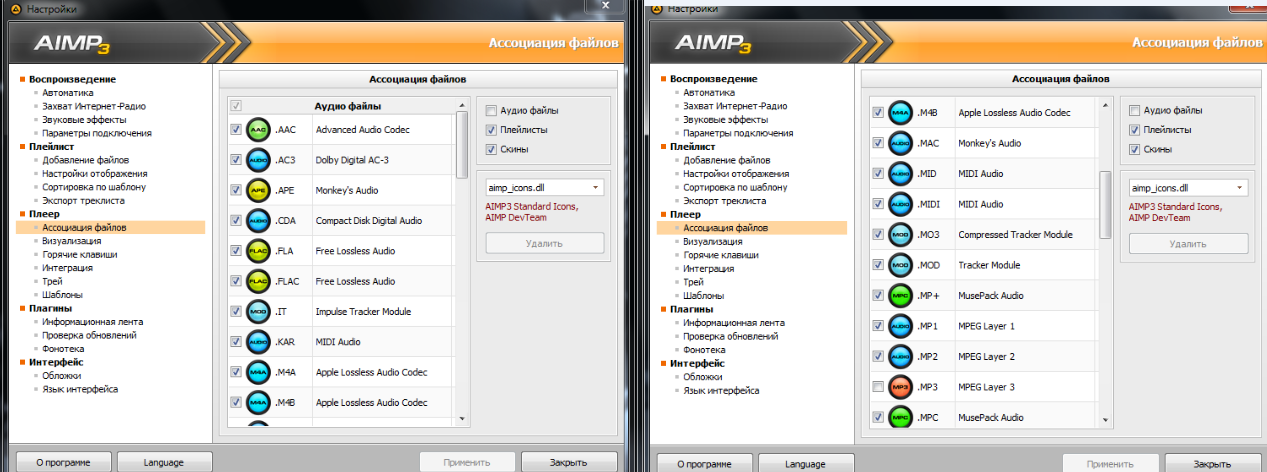Open 'Визуализация' in left window tree
The height and width of the screenshot is (472, 1267).
point(71,241)
